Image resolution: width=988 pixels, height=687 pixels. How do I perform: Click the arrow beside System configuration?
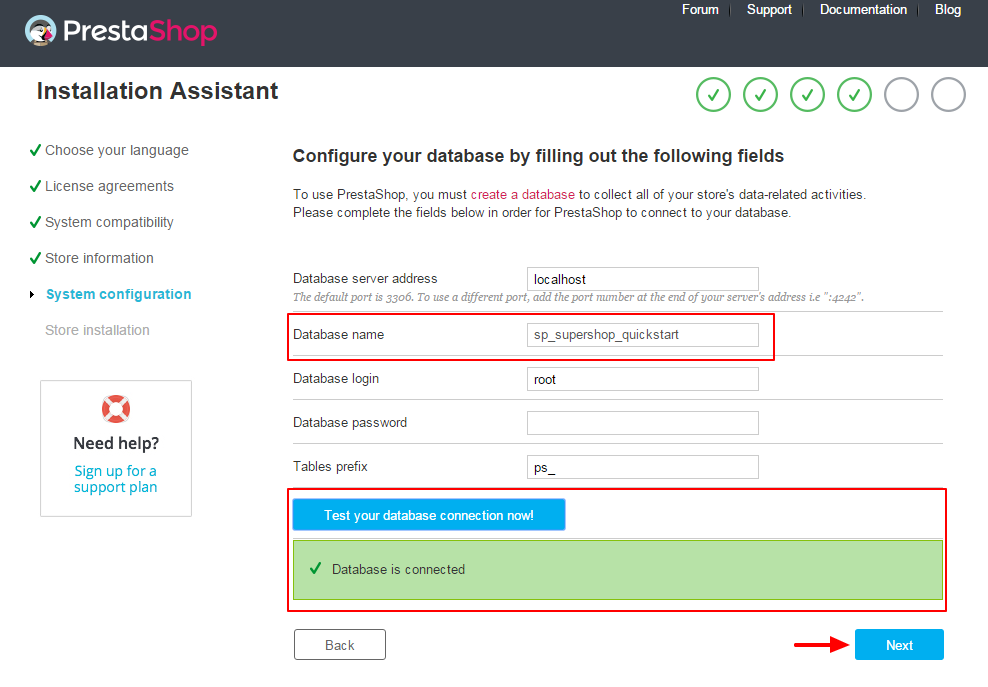pos(32,294)
